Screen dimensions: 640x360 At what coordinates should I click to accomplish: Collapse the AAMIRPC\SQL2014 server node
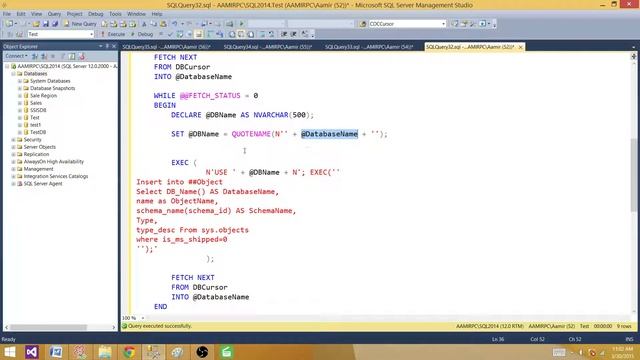point(7,66)
